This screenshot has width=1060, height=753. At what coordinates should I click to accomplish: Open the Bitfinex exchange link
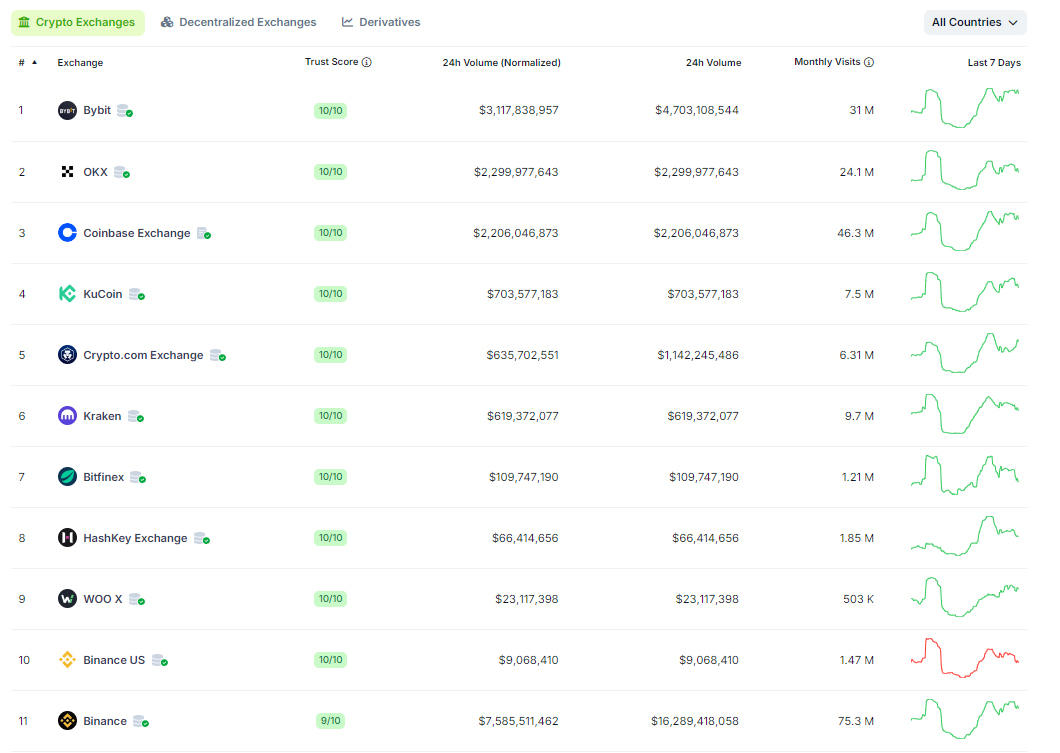[103, 477]
